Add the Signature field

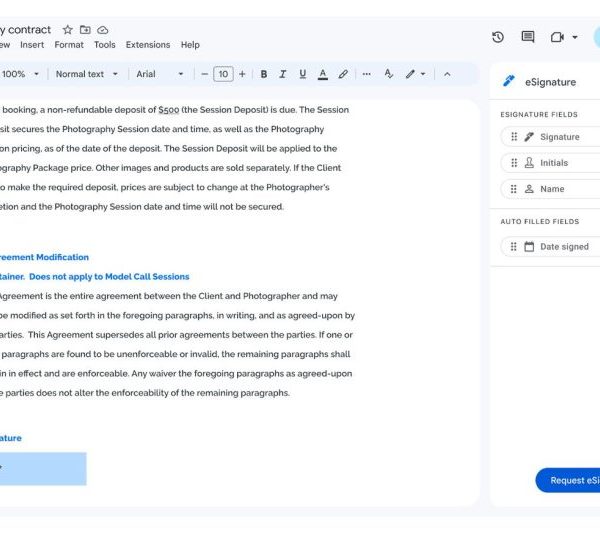point(550,137)
